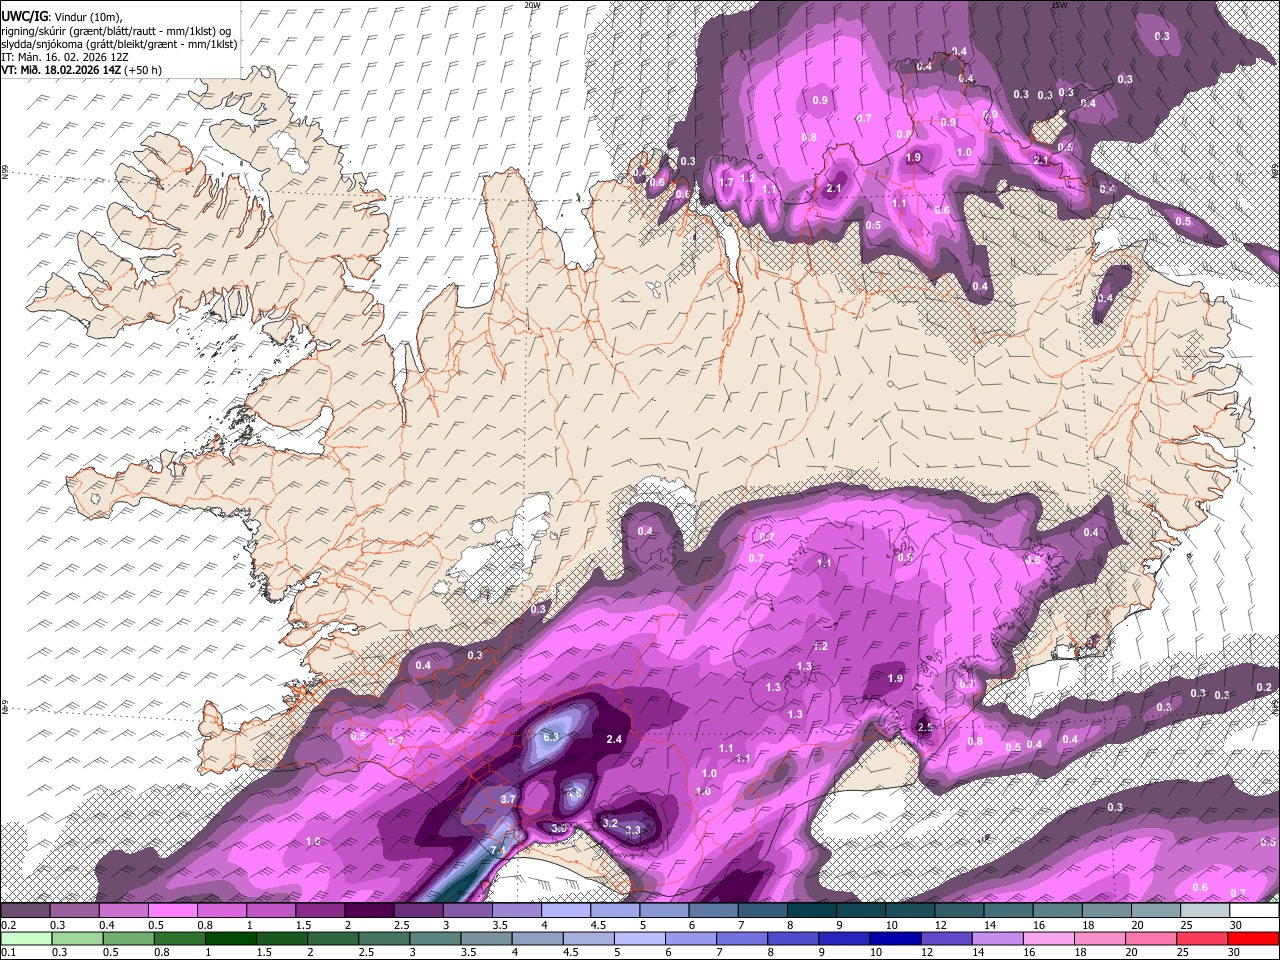
Task: Pick the upper legend swatch between 0.5 and 0.8
Action: 173,911
